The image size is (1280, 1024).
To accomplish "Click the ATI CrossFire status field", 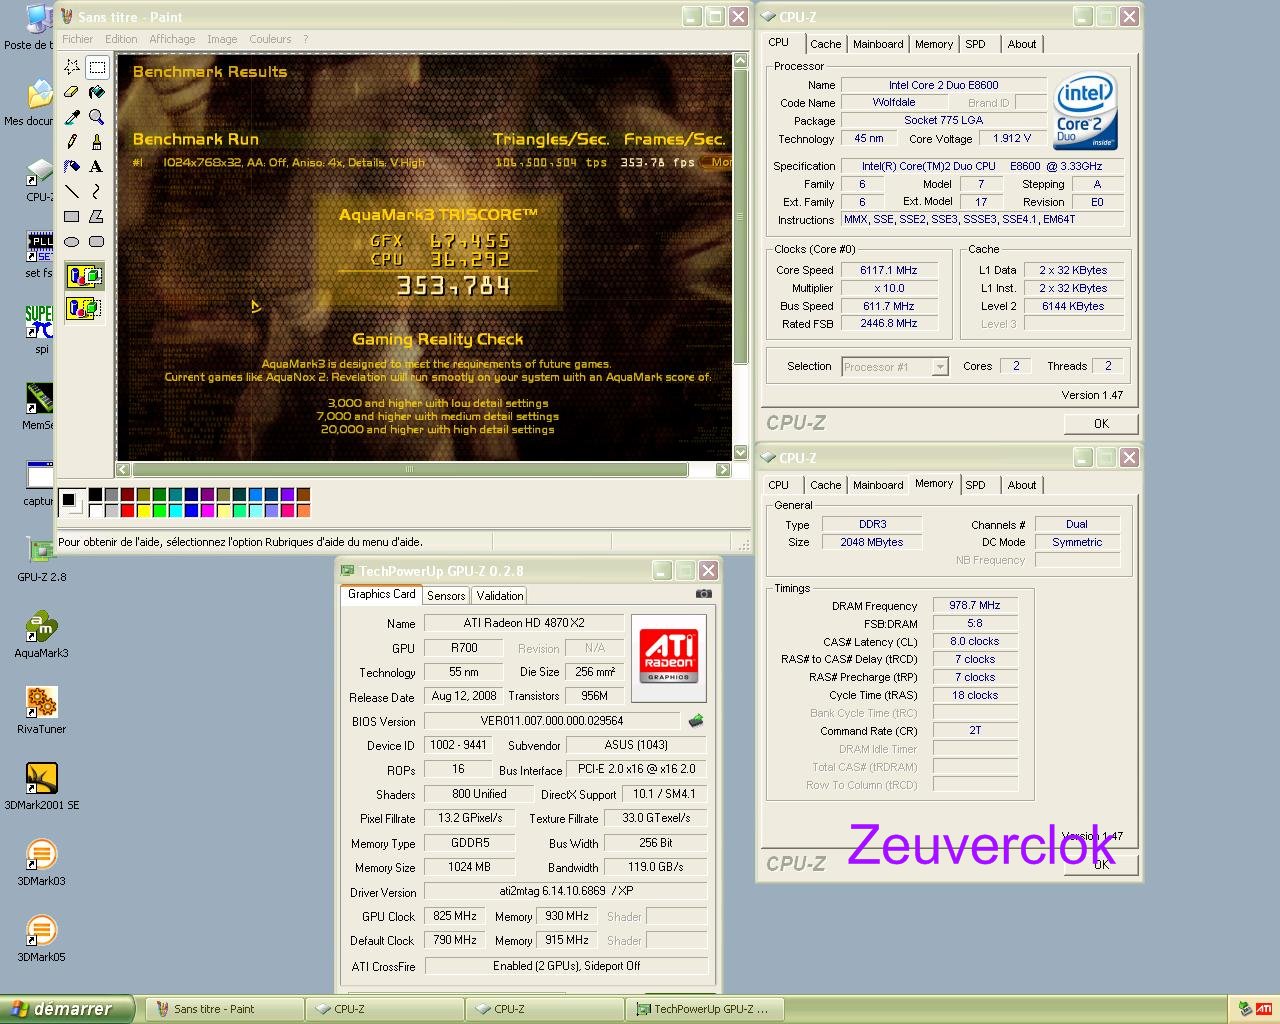I will click(x=566, y=966).
